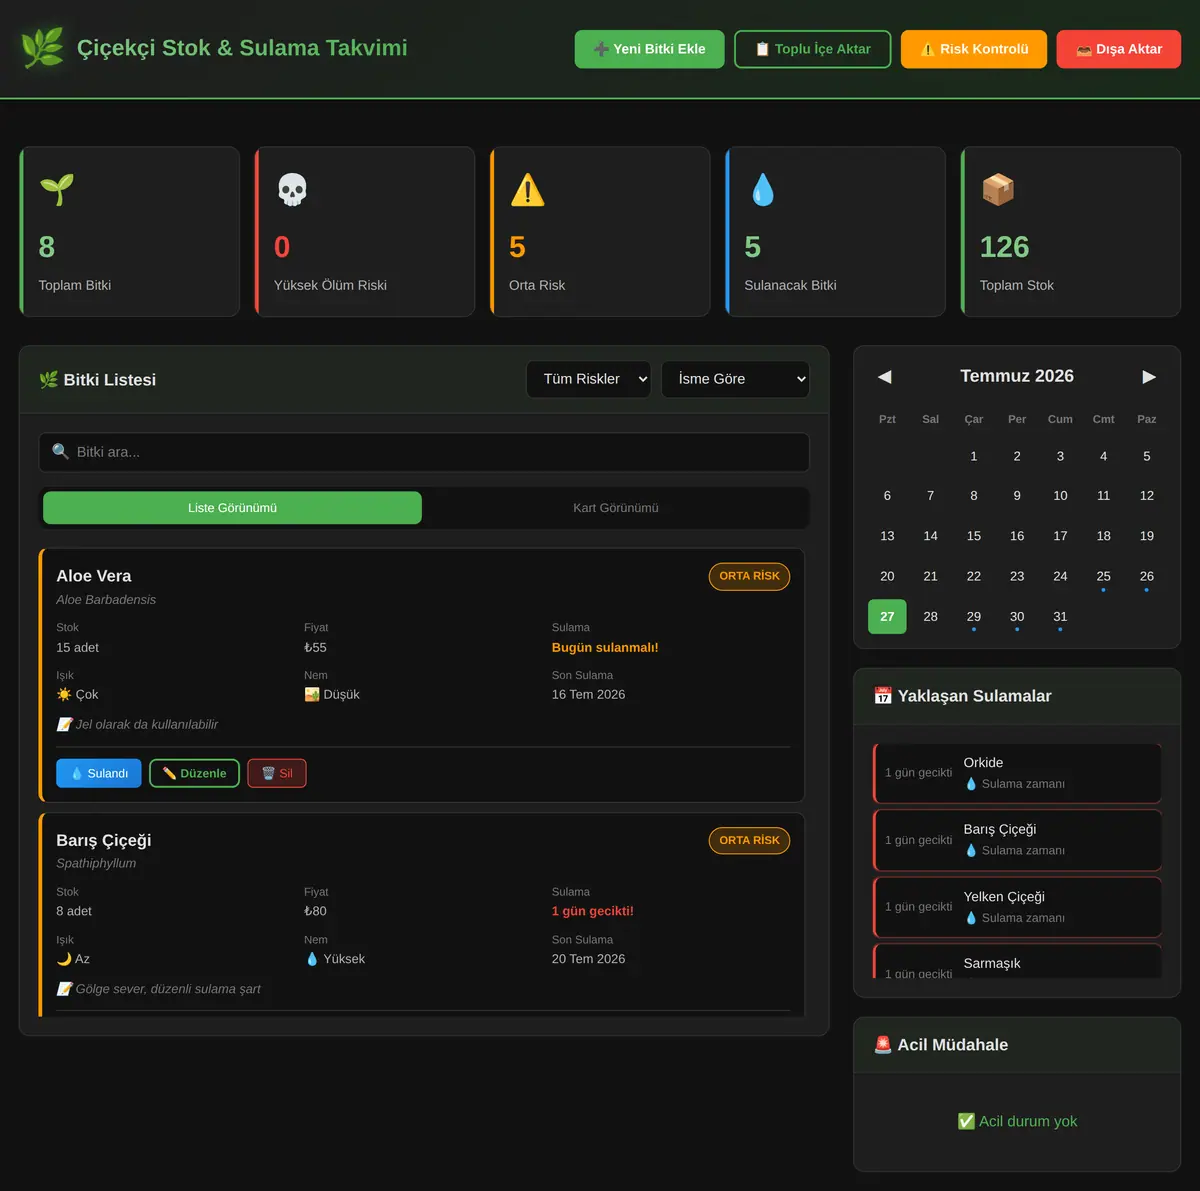1200x1191 pixels.
Task: Click the "Aloe Barbadensis" scientific name
Action: click(106, 600)
